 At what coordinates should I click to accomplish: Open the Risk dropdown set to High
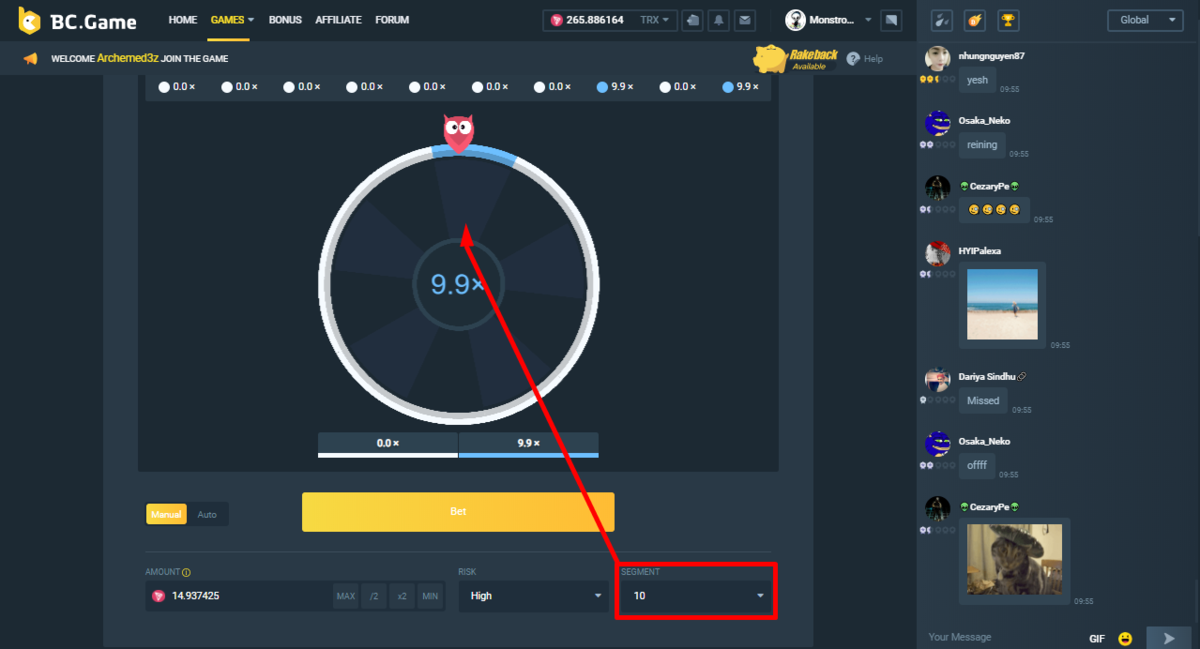(x=532, y=596)
